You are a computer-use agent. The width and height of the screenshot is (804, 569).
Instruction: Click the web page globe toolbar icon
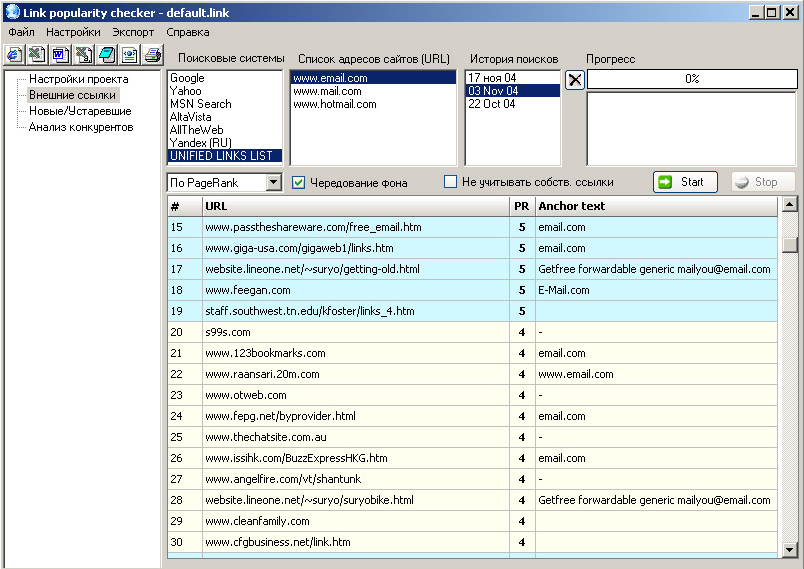[x=129, y=54]
